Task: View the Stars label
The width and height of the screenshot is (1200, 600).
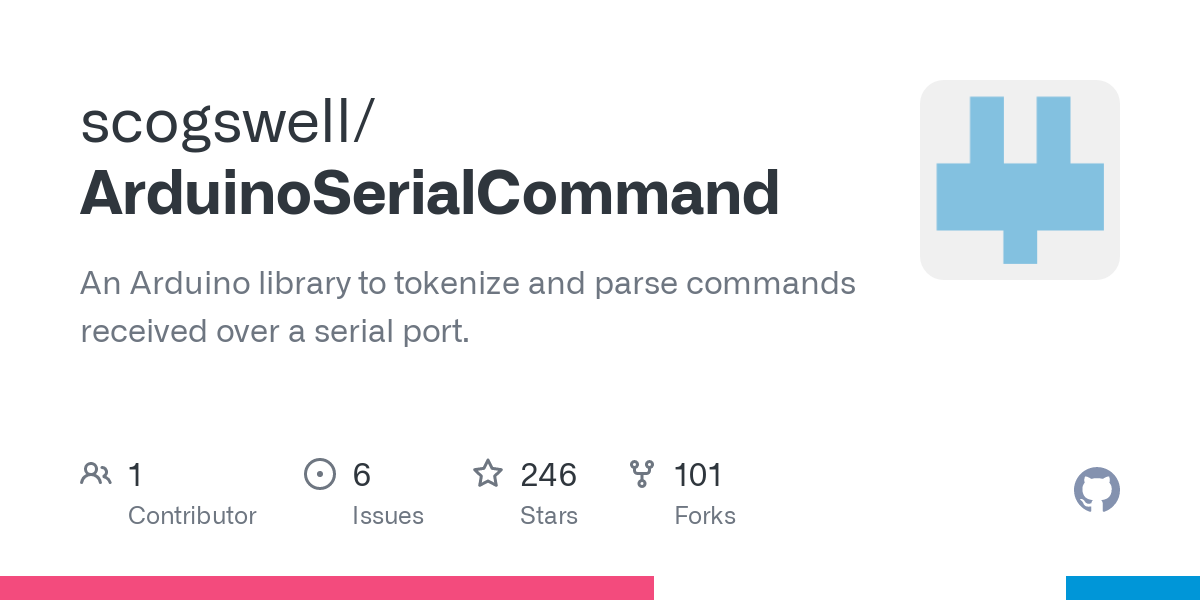Action: pos(548,516)
